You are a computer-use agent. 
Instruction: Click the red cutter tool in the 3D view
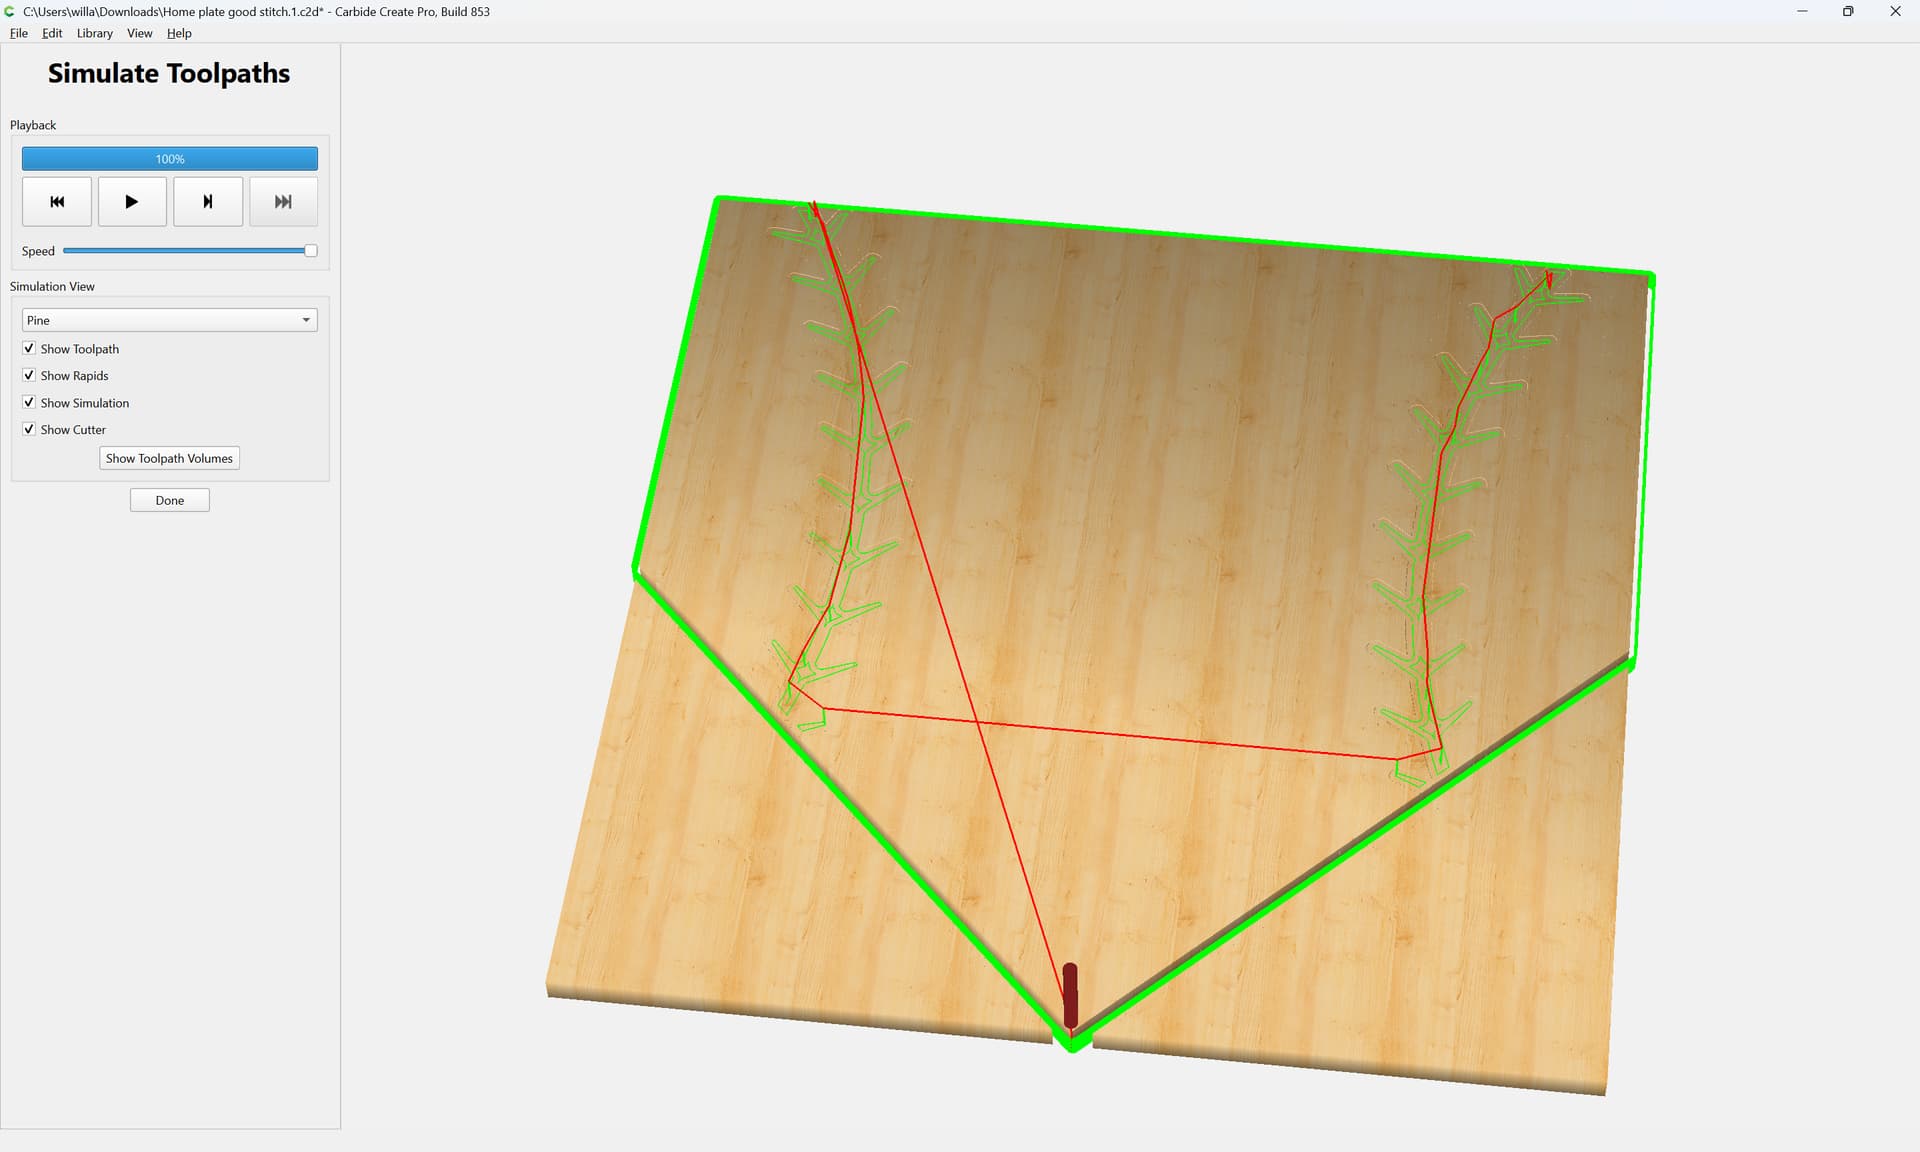click(1070, 995)
